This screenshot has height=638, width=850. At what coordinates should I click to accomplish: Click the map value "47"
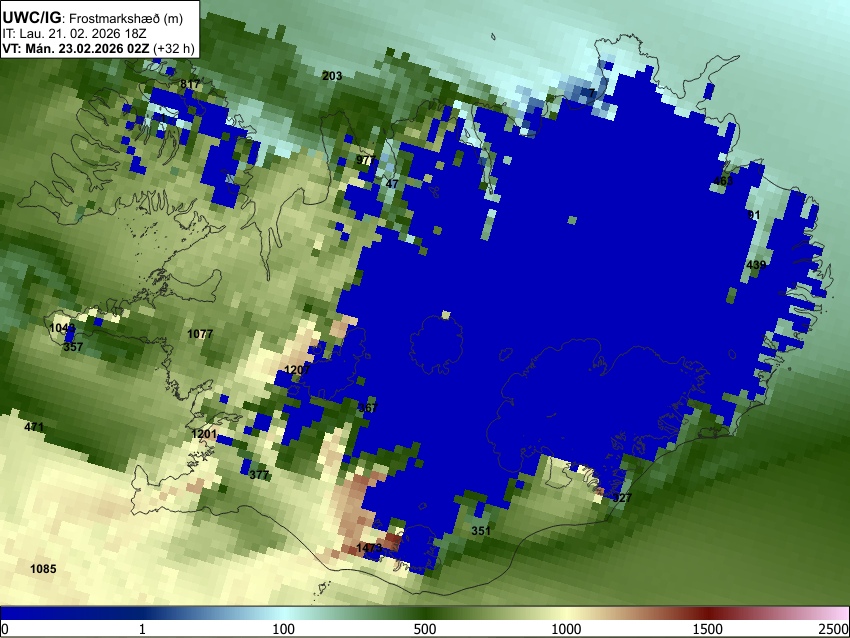tap(392, 184)
